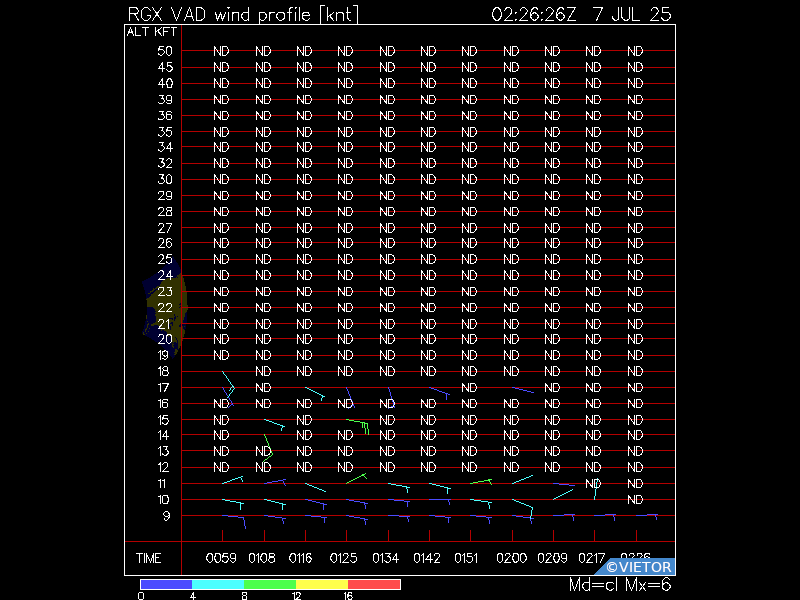The width and height of the screenshot is (800, 600).
Task: Select the 0200 time label
Action: tap(511, 558)
